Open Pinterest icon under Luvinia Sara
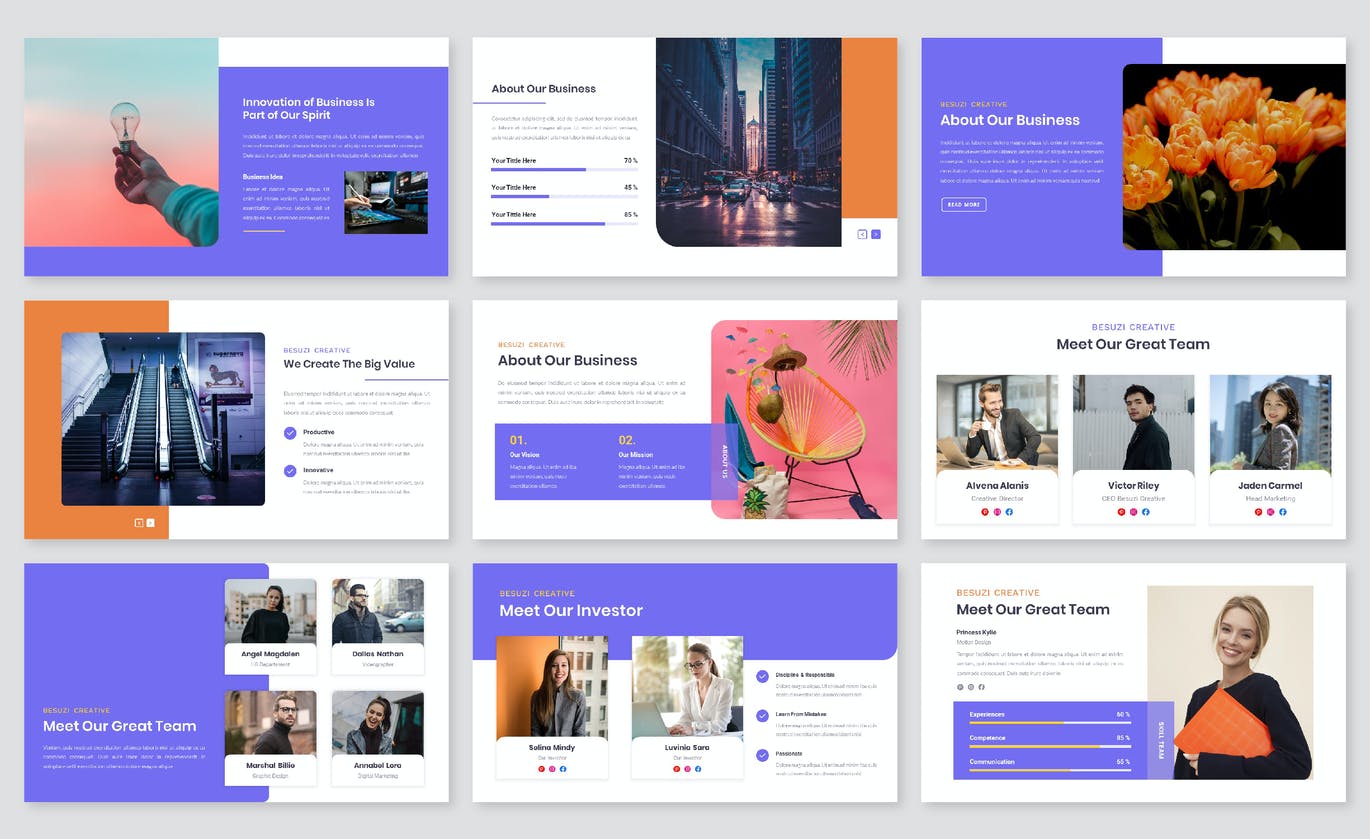 [x=676, y=769]
